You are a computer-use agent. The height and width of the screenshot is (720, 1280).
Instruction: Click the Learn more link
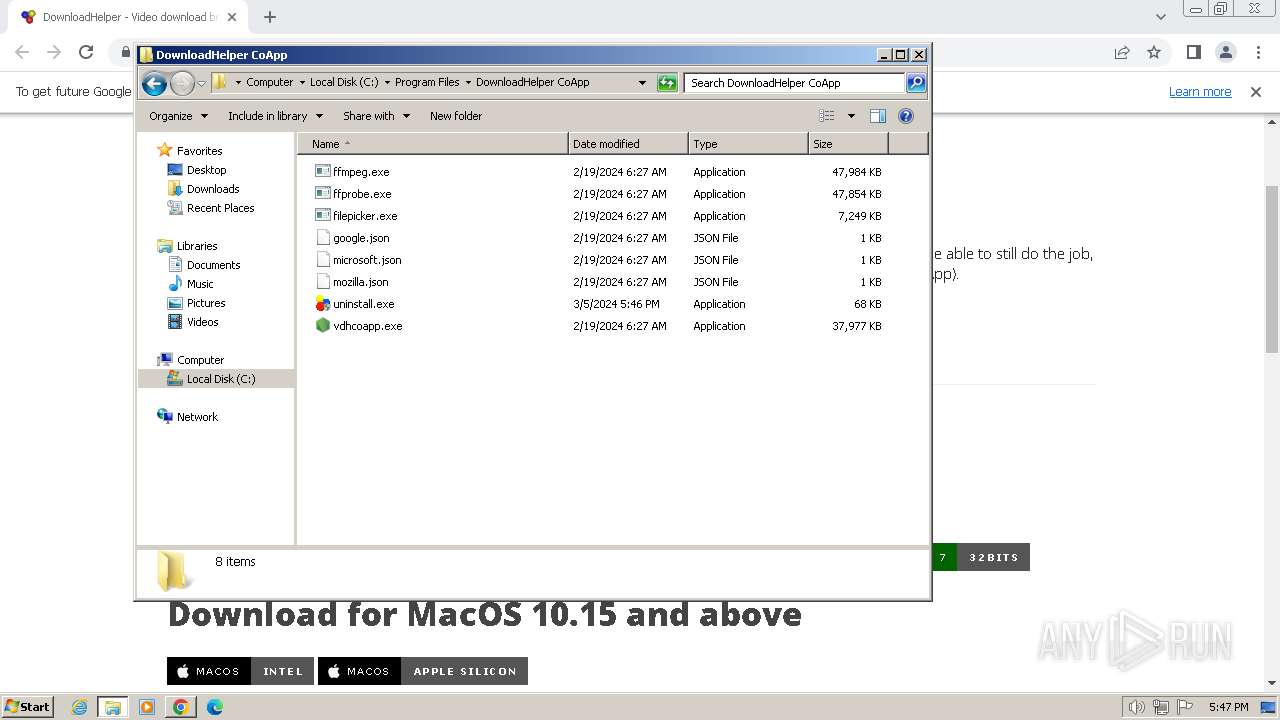(x=1200, y=92)
